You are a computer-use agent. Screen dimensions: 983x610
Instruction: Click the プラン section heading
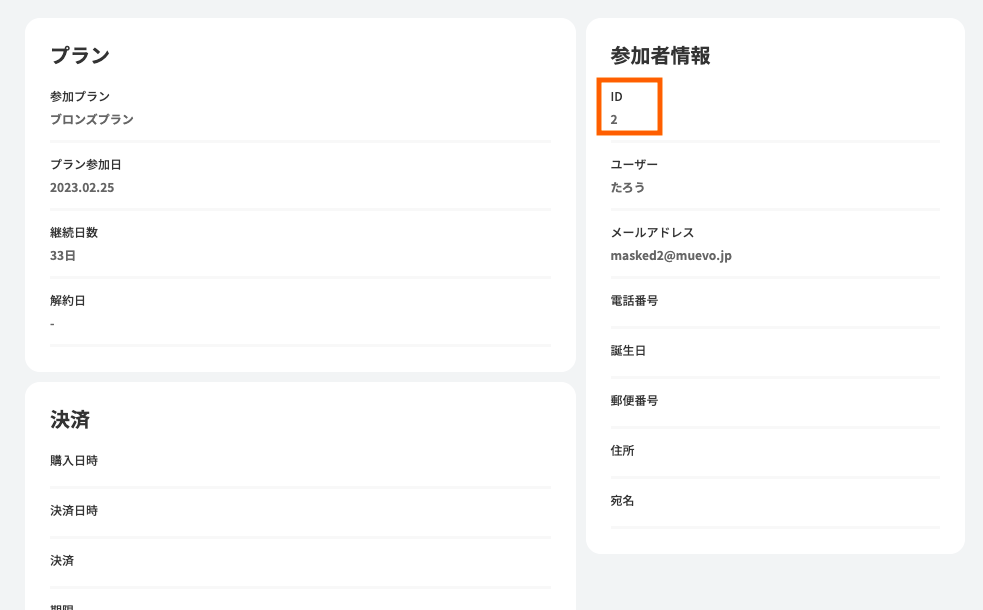(80, 56)
